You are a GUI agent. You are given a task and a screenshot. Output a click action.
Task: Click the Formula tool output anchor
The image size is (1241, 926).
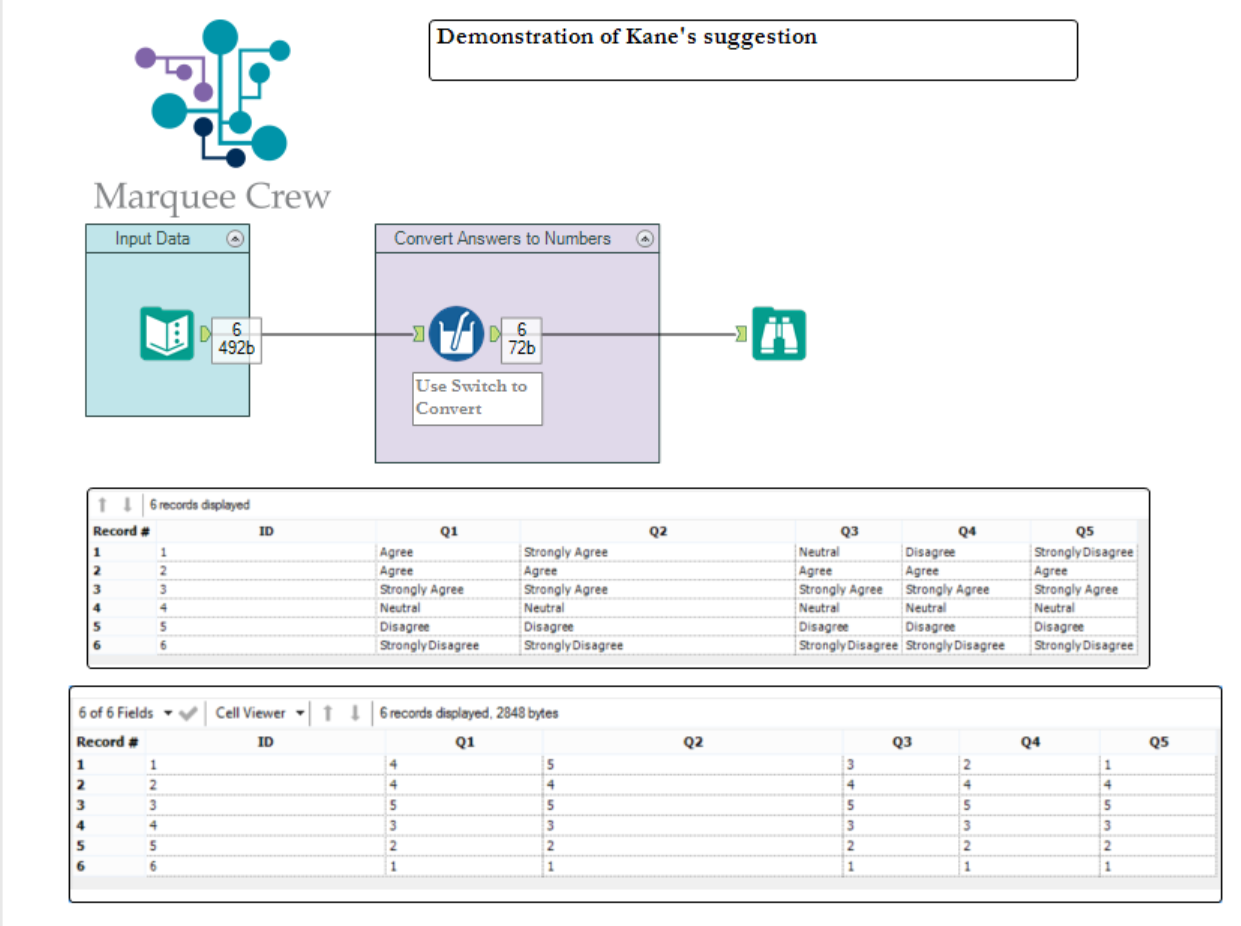[x=494, y=334]
